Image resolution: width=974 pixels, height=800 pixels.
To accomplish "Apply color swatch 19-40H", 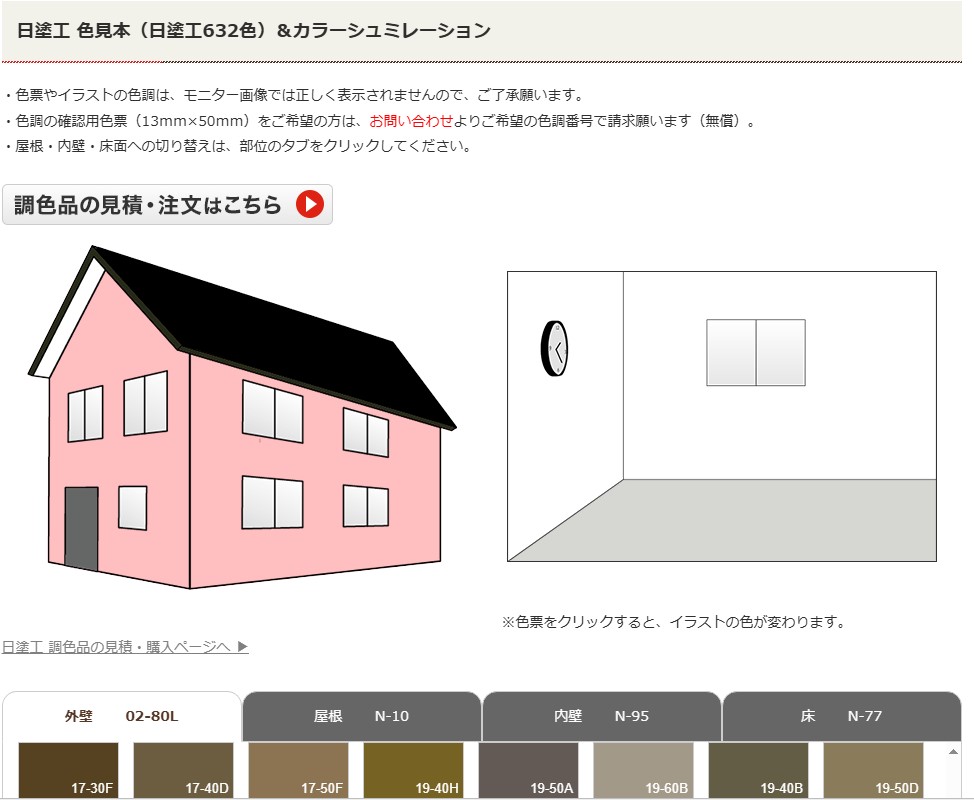I will (x=413, y=770).
